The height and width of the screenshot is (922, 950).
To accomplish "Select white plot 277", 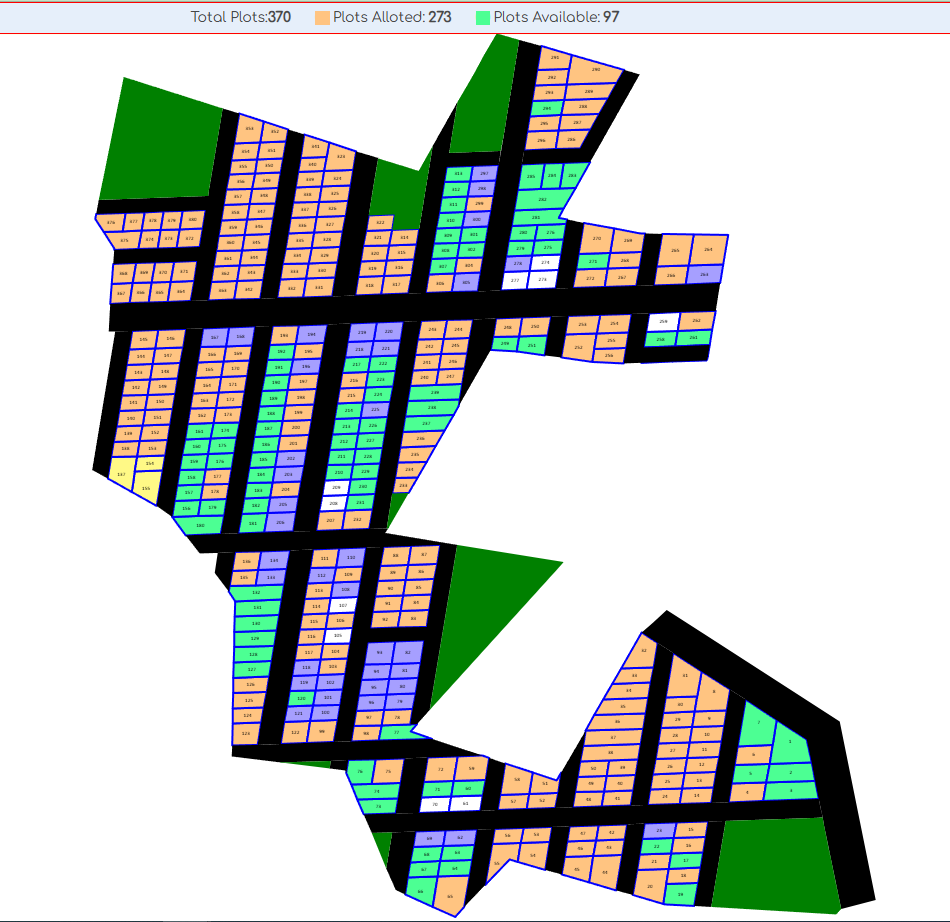I will (515, 280).
